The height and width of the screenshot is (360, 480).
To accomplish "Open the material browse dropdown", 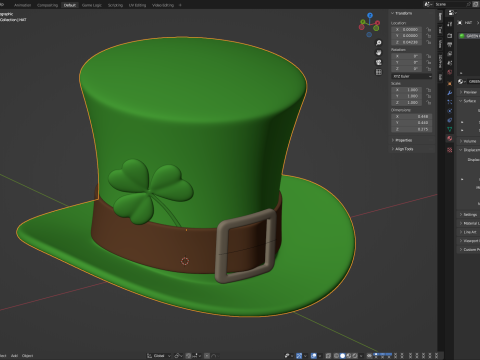I will (x=462, y=82).
